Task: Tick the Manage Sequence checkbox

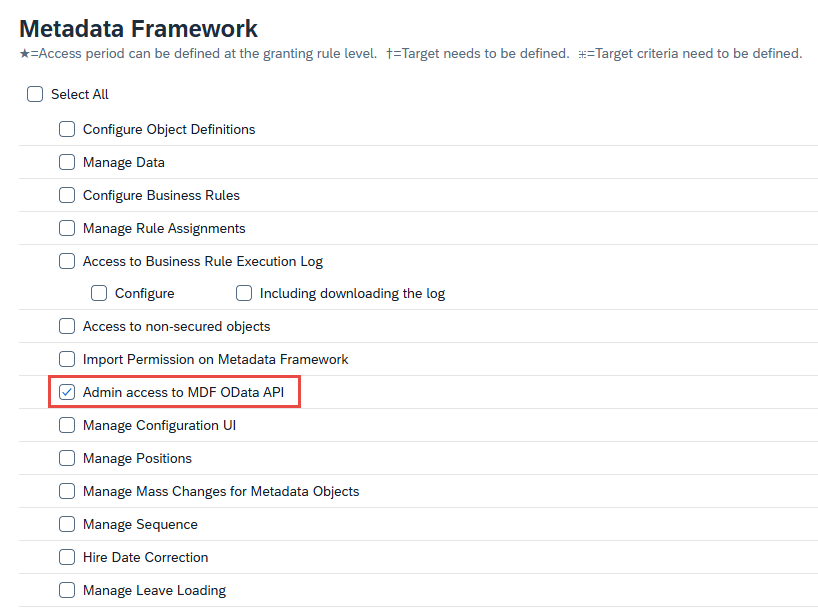Action: (x=67, y=524)
